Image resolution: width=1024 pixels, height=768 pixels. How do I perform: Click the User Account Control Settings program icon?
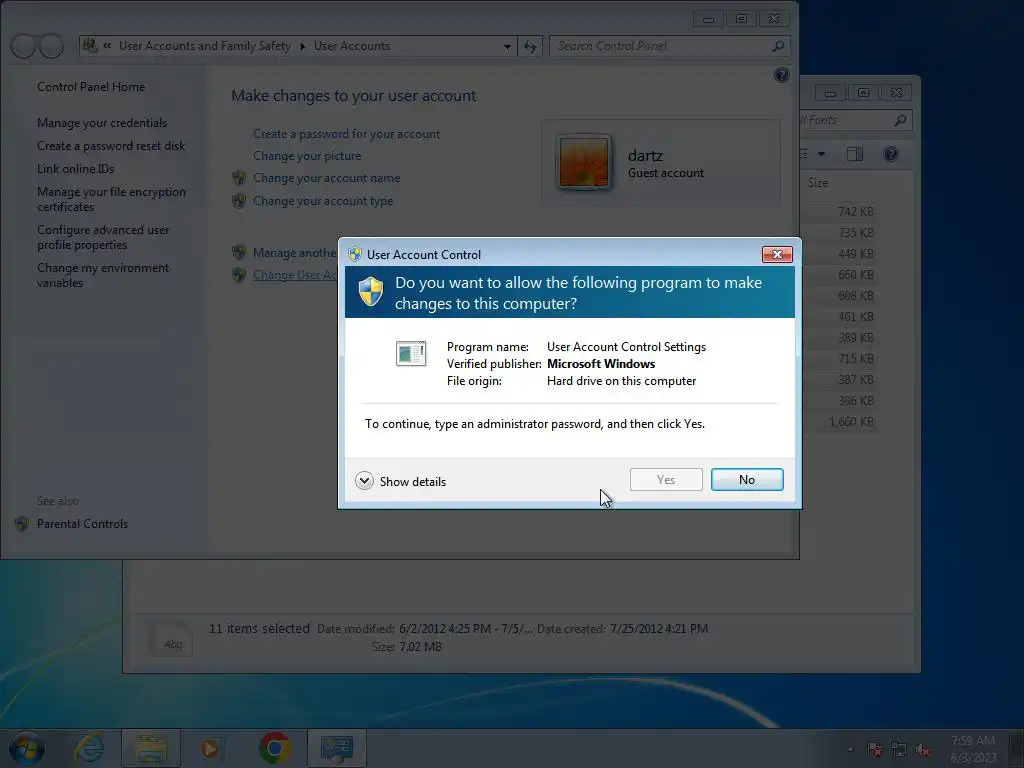coord(411,353)
